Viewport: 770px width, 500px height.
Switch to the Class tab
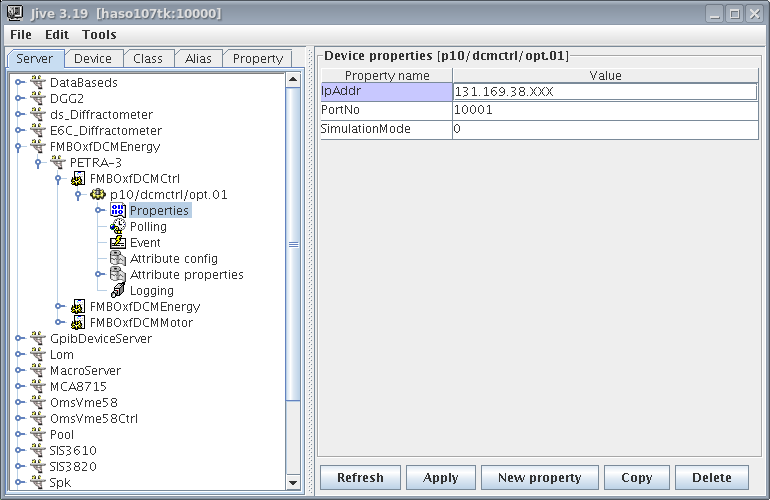pyautogui.click(x=148, y=58)
